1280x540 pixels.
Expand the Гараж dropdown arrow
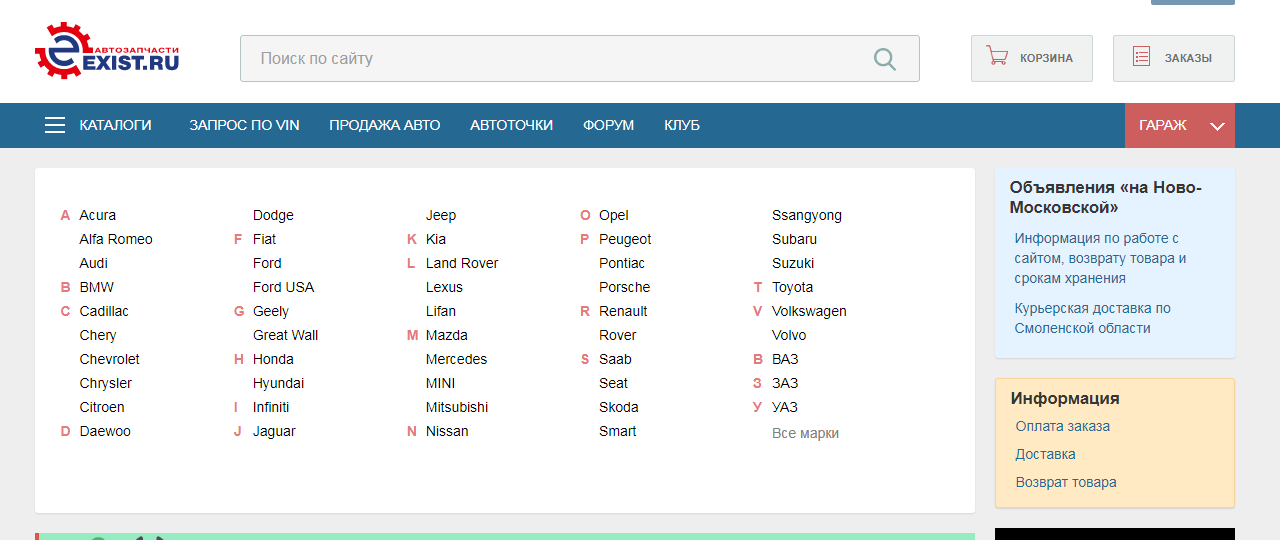pos(1217,126)
